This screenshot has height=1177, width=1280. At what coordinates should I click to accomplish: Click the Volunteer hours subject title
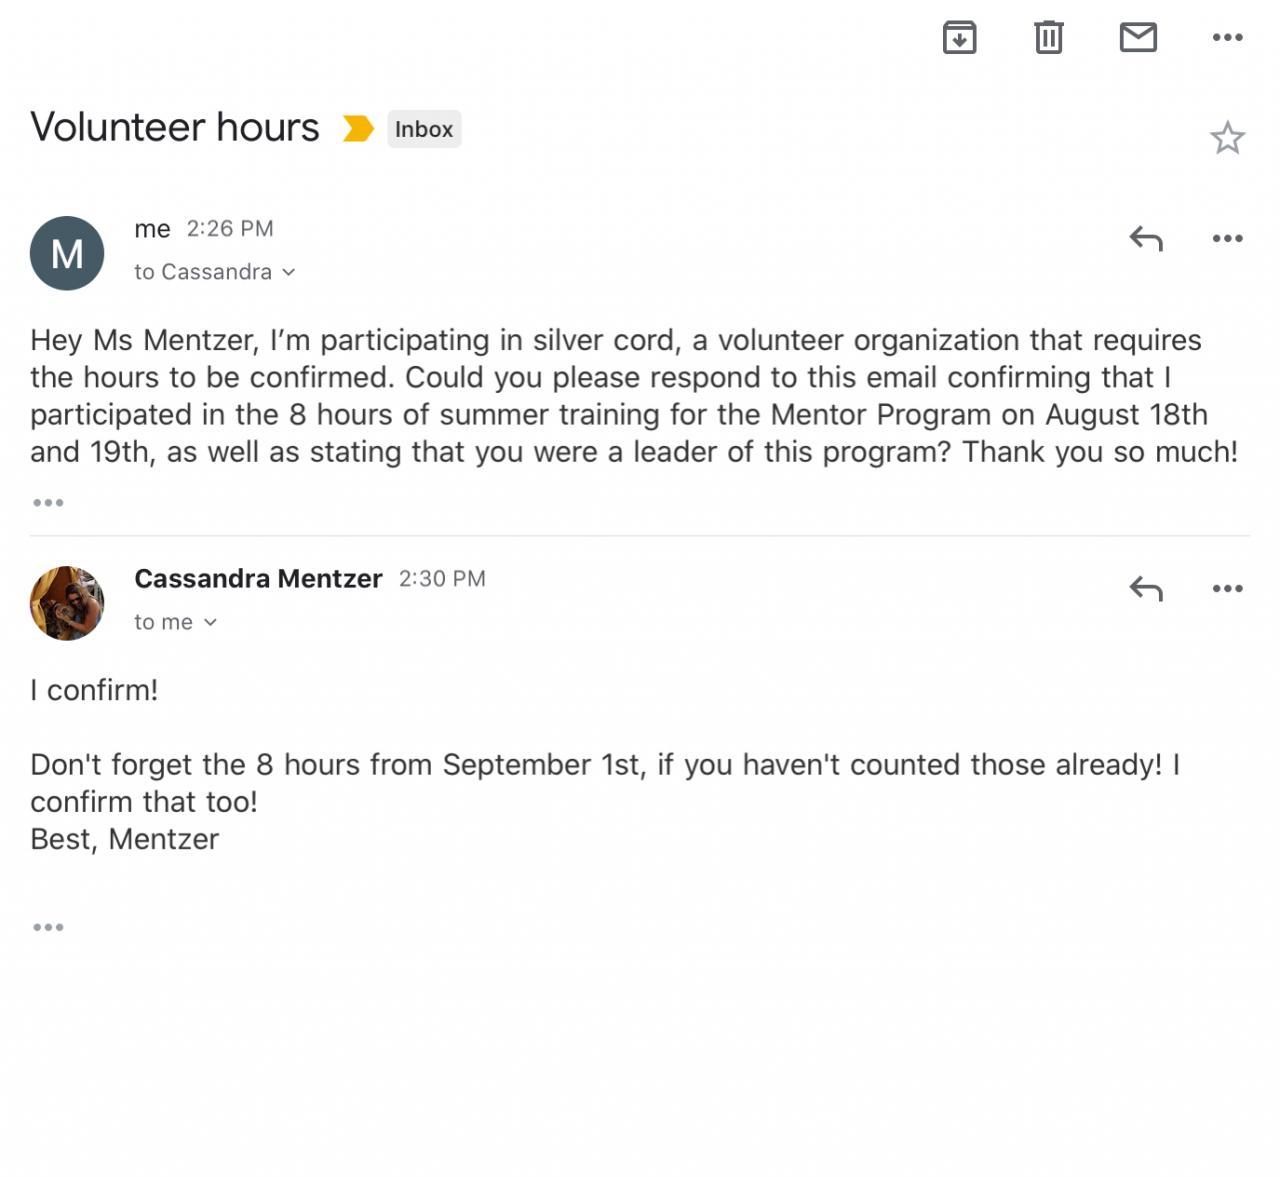tap(175, 128)
